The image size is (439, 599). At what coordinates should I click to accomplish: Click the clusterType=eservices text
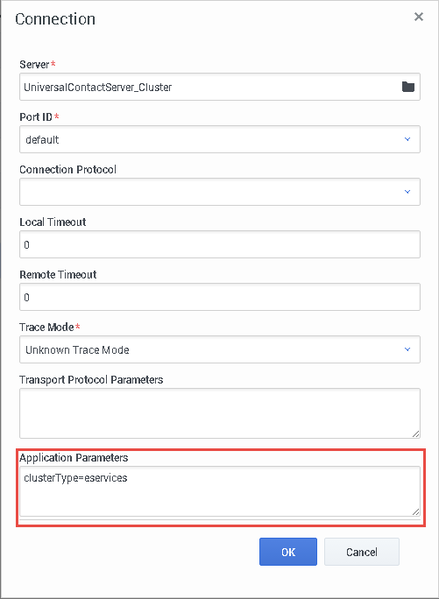tap(75, 478)
